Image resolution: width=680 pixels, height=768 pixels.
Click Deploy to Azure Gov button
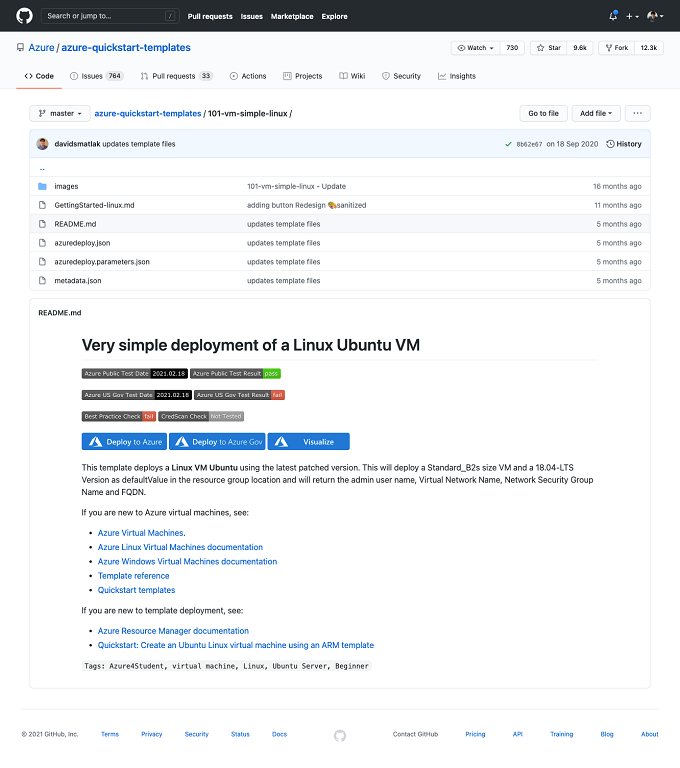point(217,441)
